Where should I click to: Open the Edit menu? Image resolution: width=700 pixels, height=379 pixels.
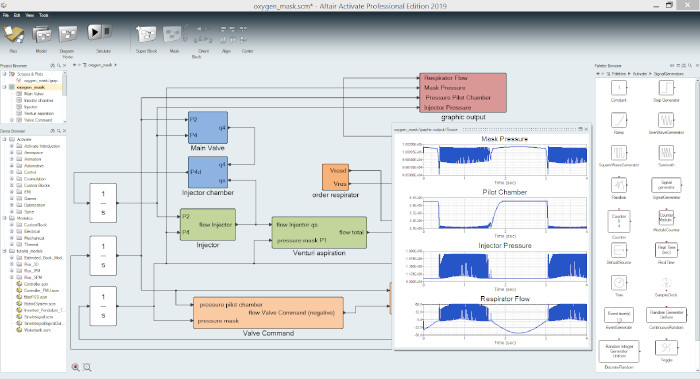click(17, 15)
